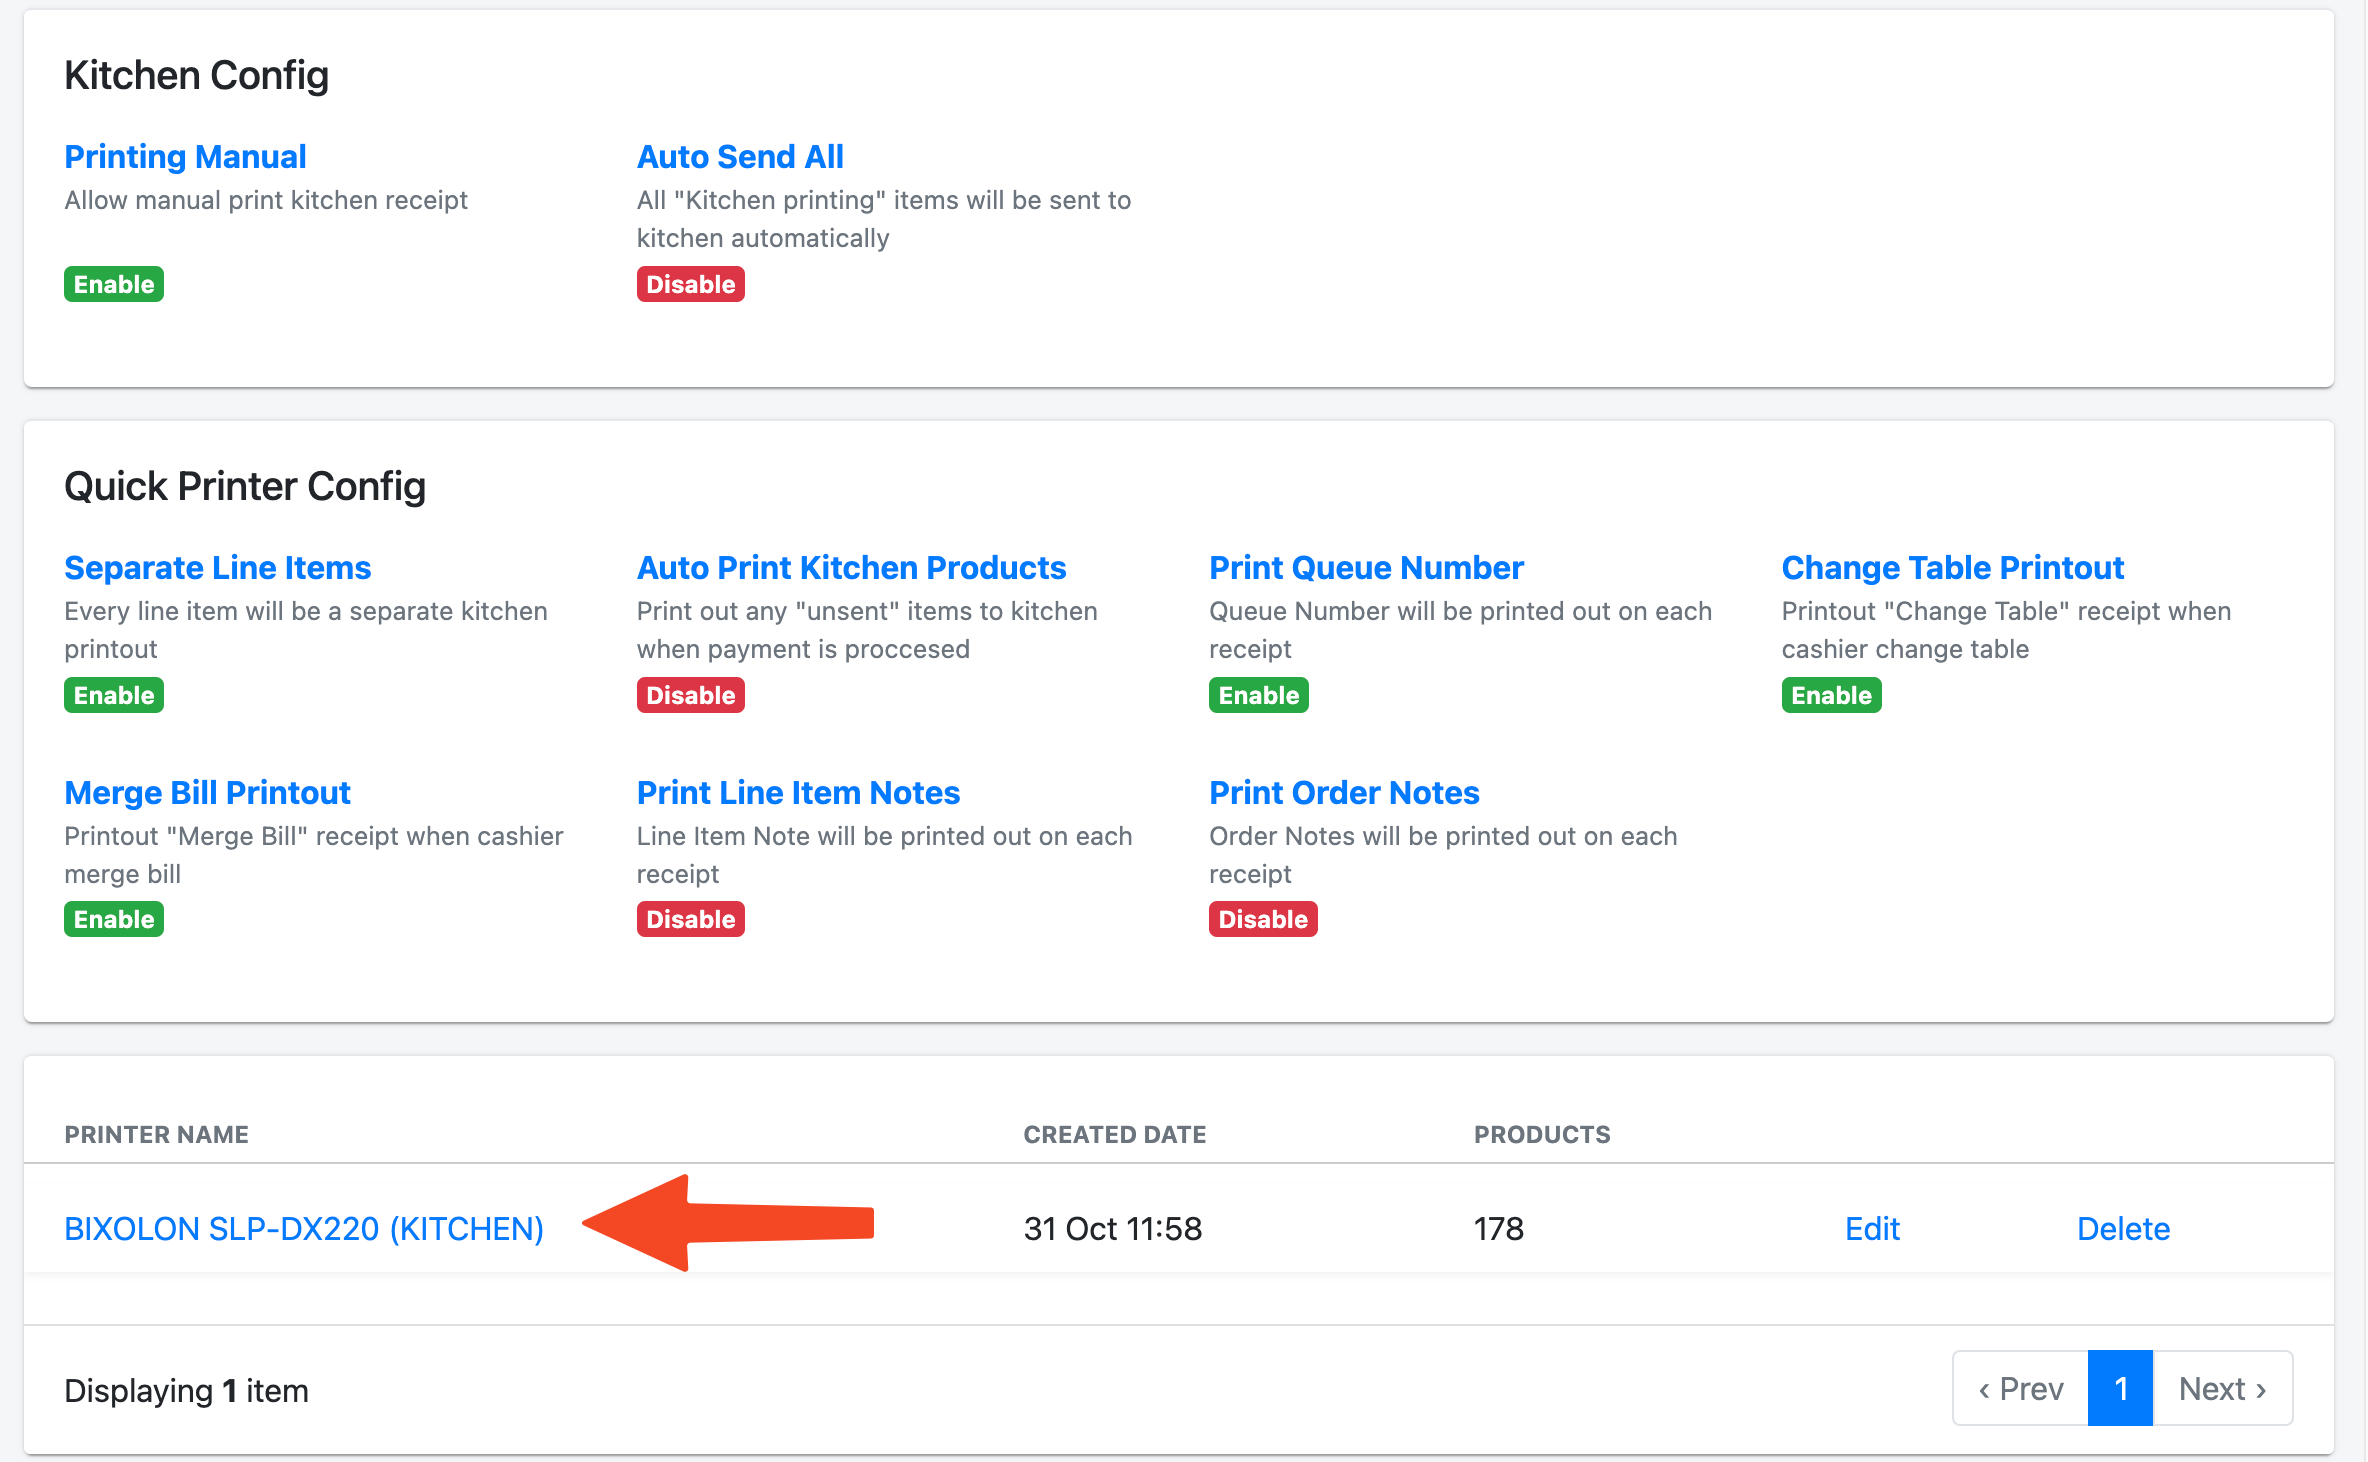Viewport: 2368px width, 1462px height.
Task: Open Print Order Notes setting
Action: (1344, 793)
